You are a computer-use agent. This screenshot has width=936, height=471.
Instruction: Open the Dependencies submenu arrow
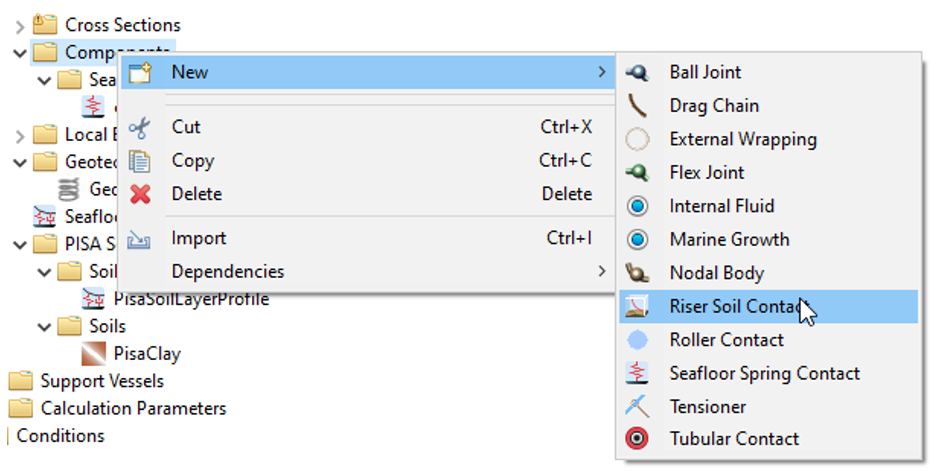point(601,271)
